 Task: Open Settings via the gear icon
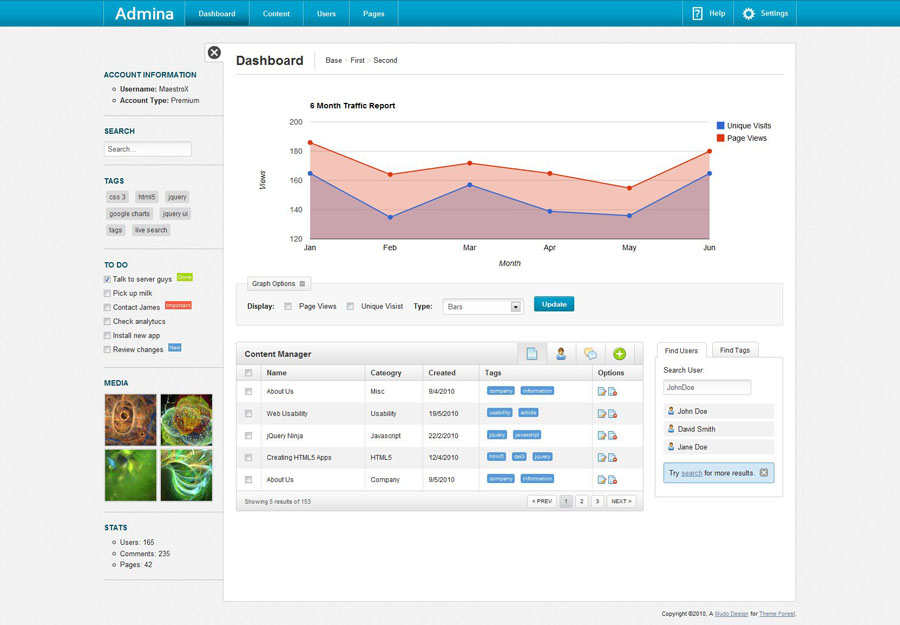(x=748, y=14)
